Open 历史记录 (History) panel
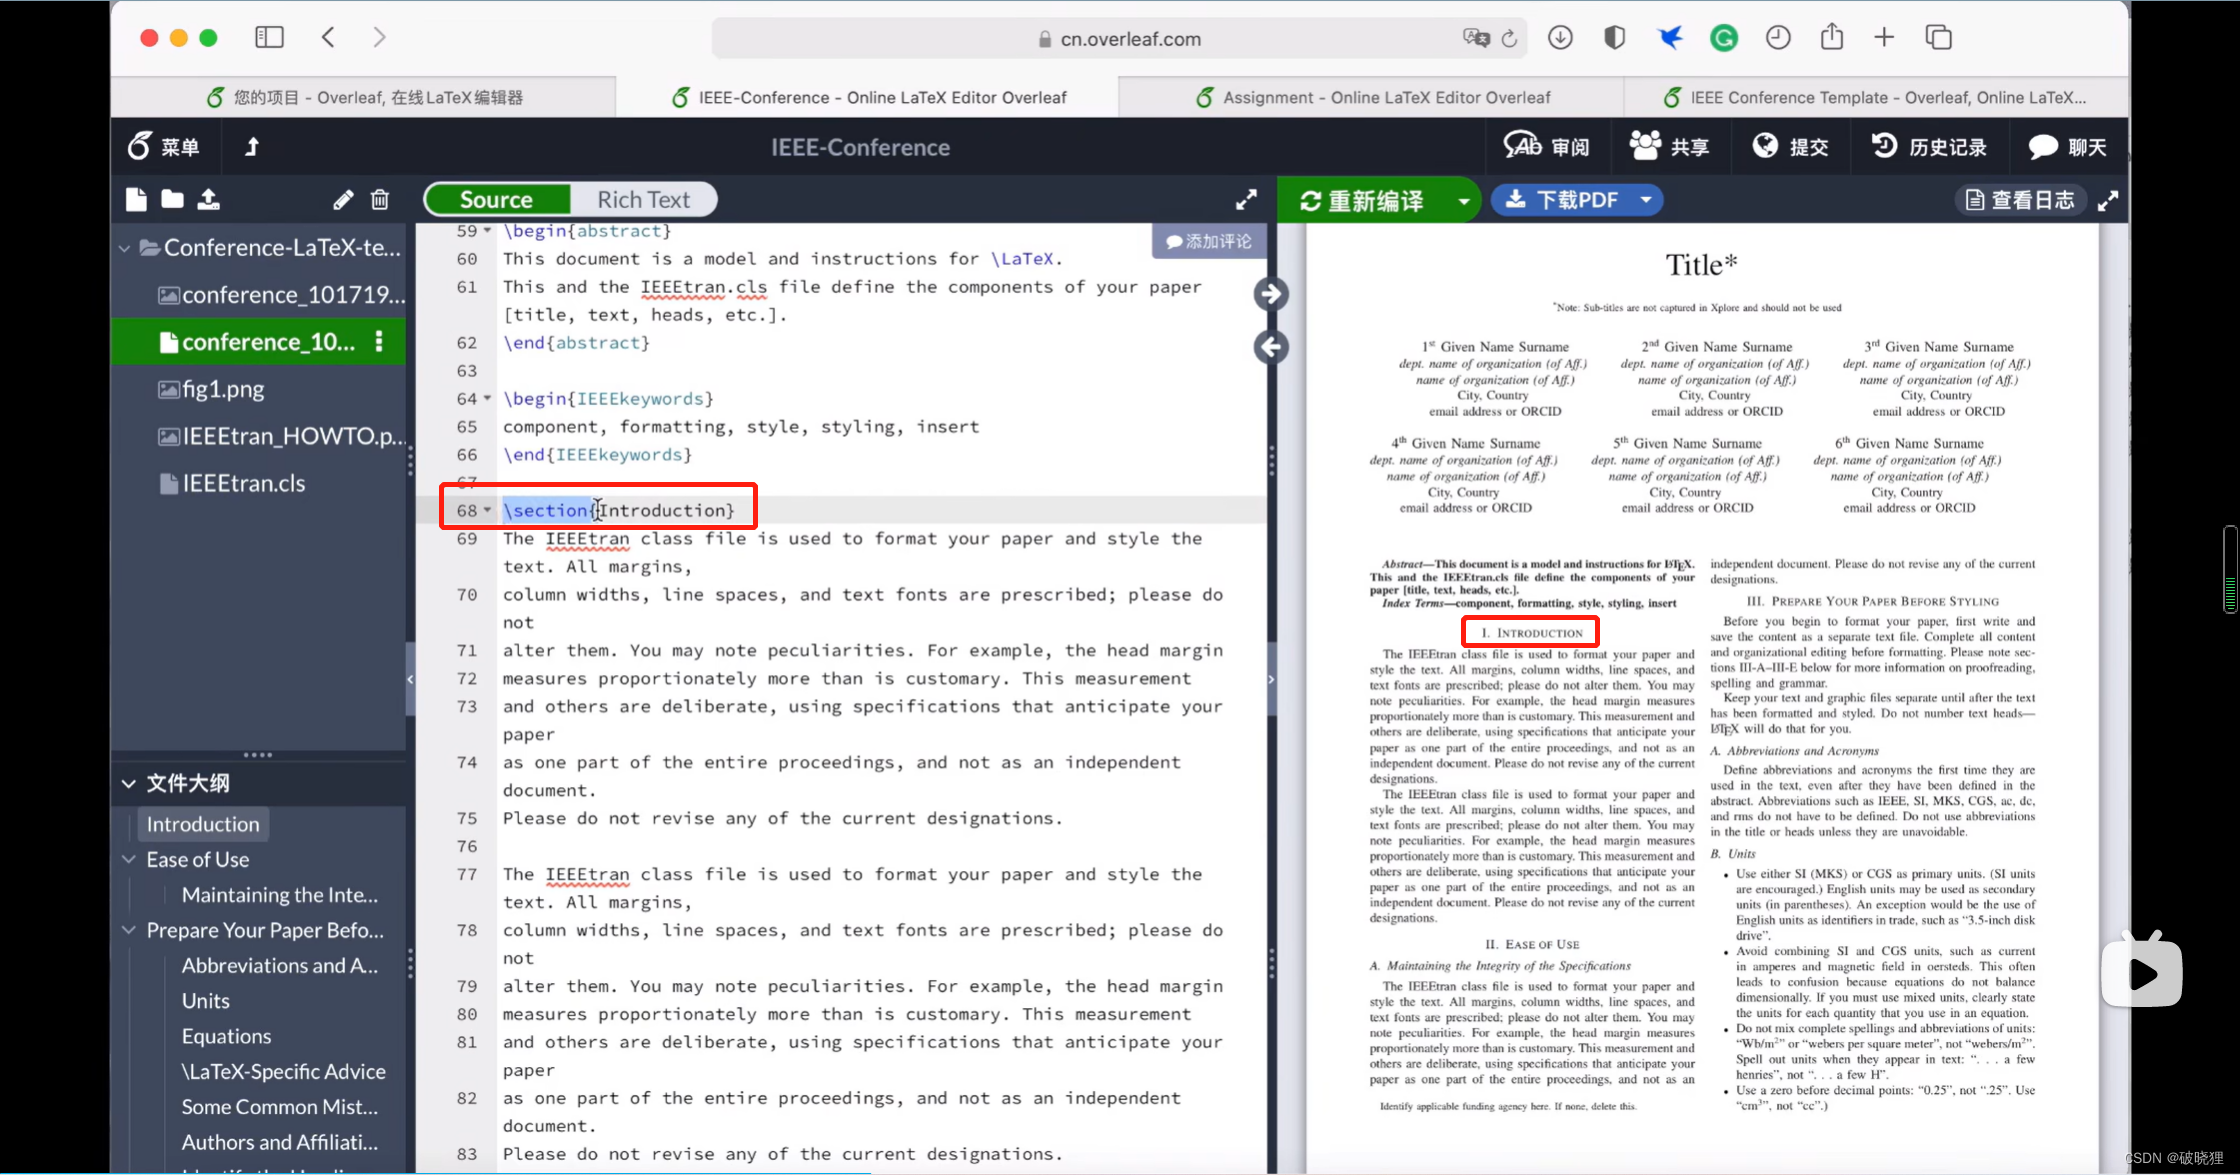 tap(1929, 146)
